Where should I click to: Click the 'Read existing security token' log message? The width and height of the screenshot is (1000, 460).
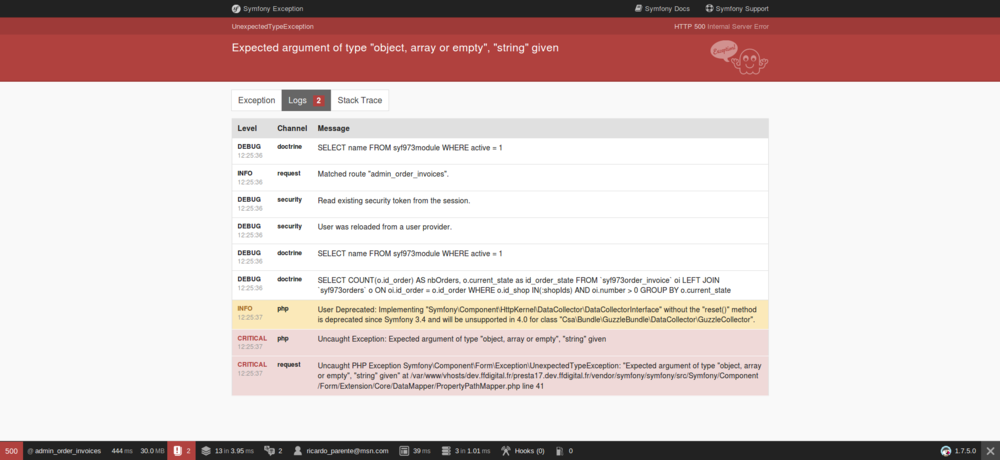pyautogui.click(x=393, y=200)
